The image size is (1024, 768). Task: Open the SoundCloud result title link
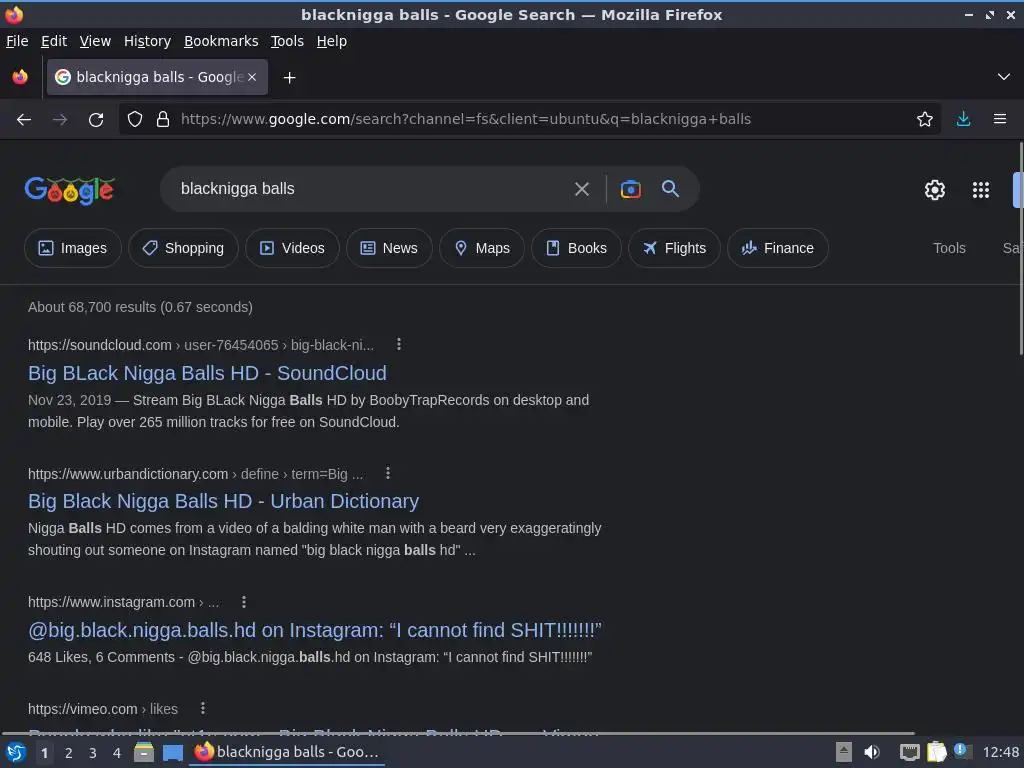click(207, 373)
